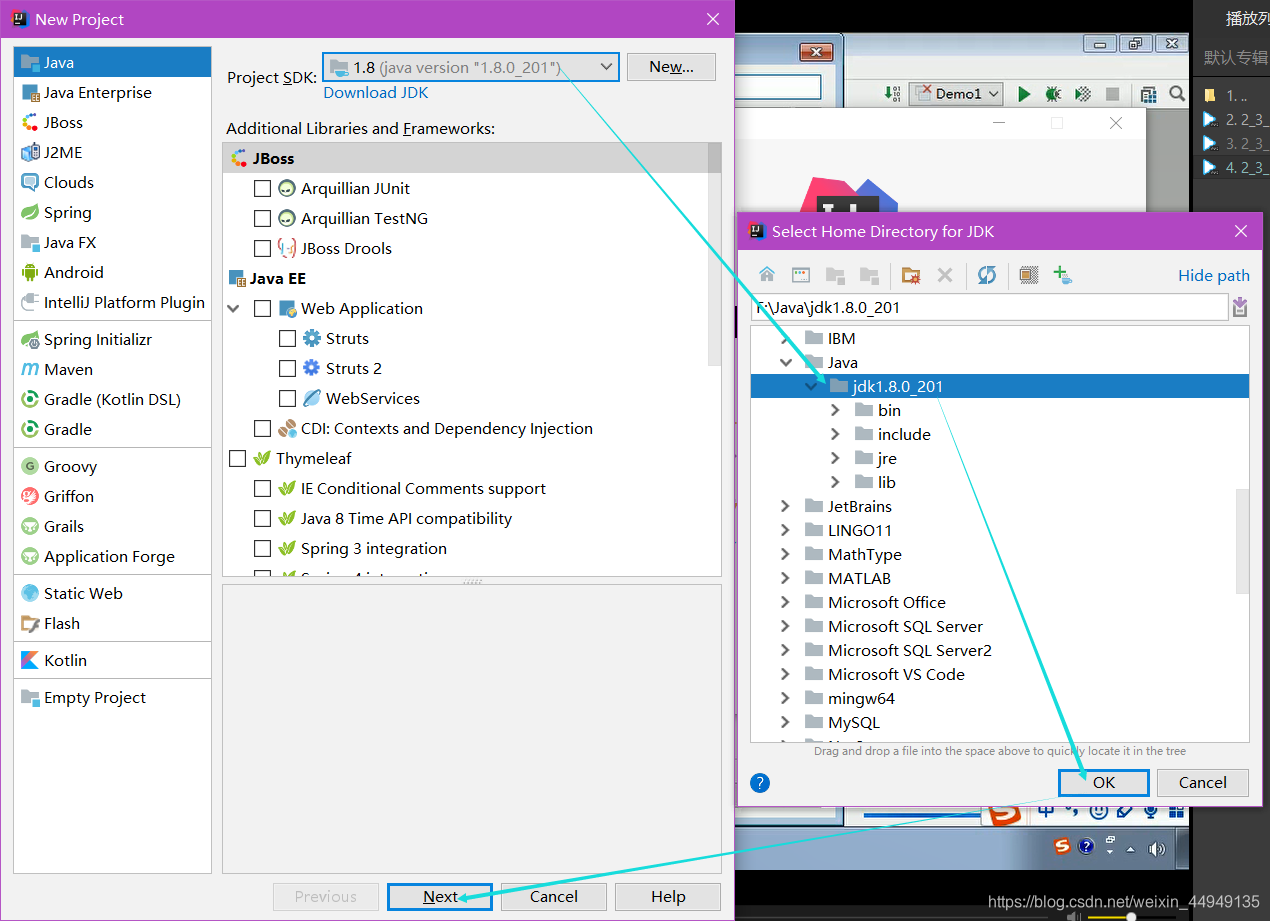The image size is (1270, 921).
Task: Click the Build project arrow icon
Action: 893,94
